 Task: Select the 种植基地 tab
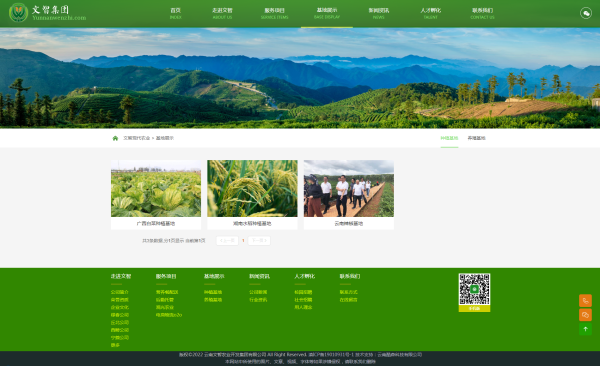point(449,138)
